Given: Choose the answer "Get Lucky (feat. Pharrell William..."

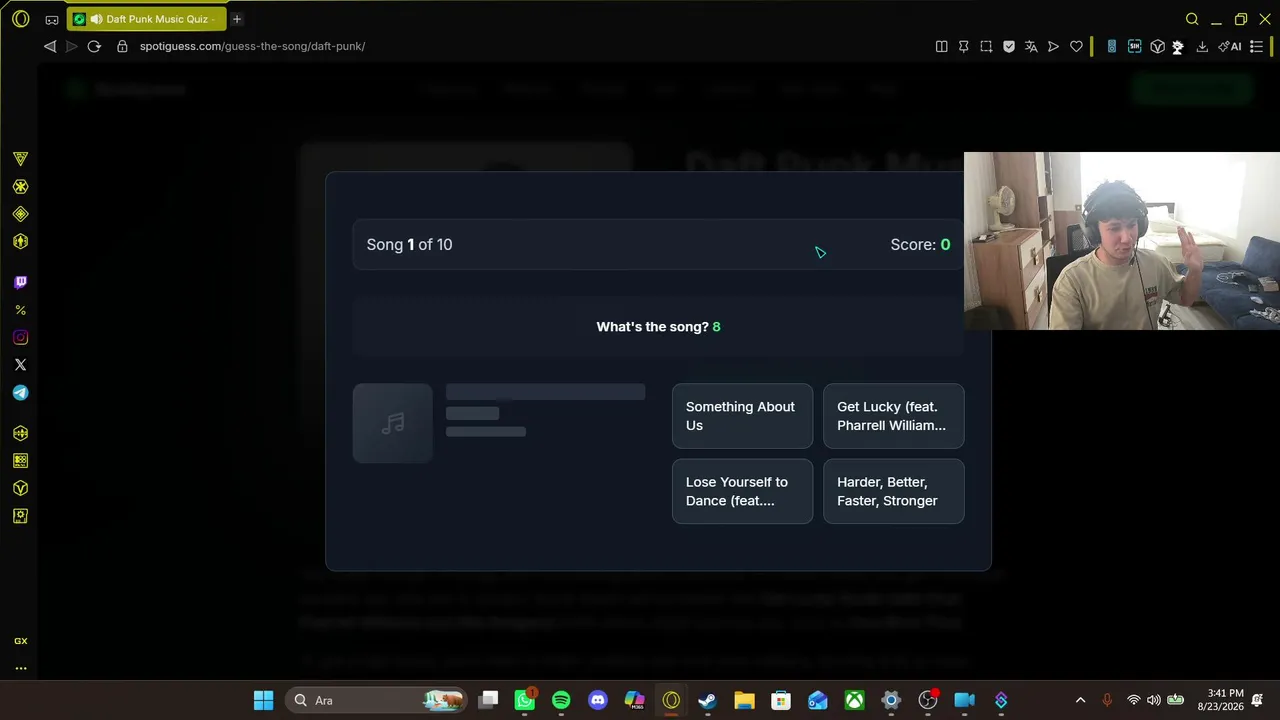Looking at the screenshot, I should tap(893, 416).
